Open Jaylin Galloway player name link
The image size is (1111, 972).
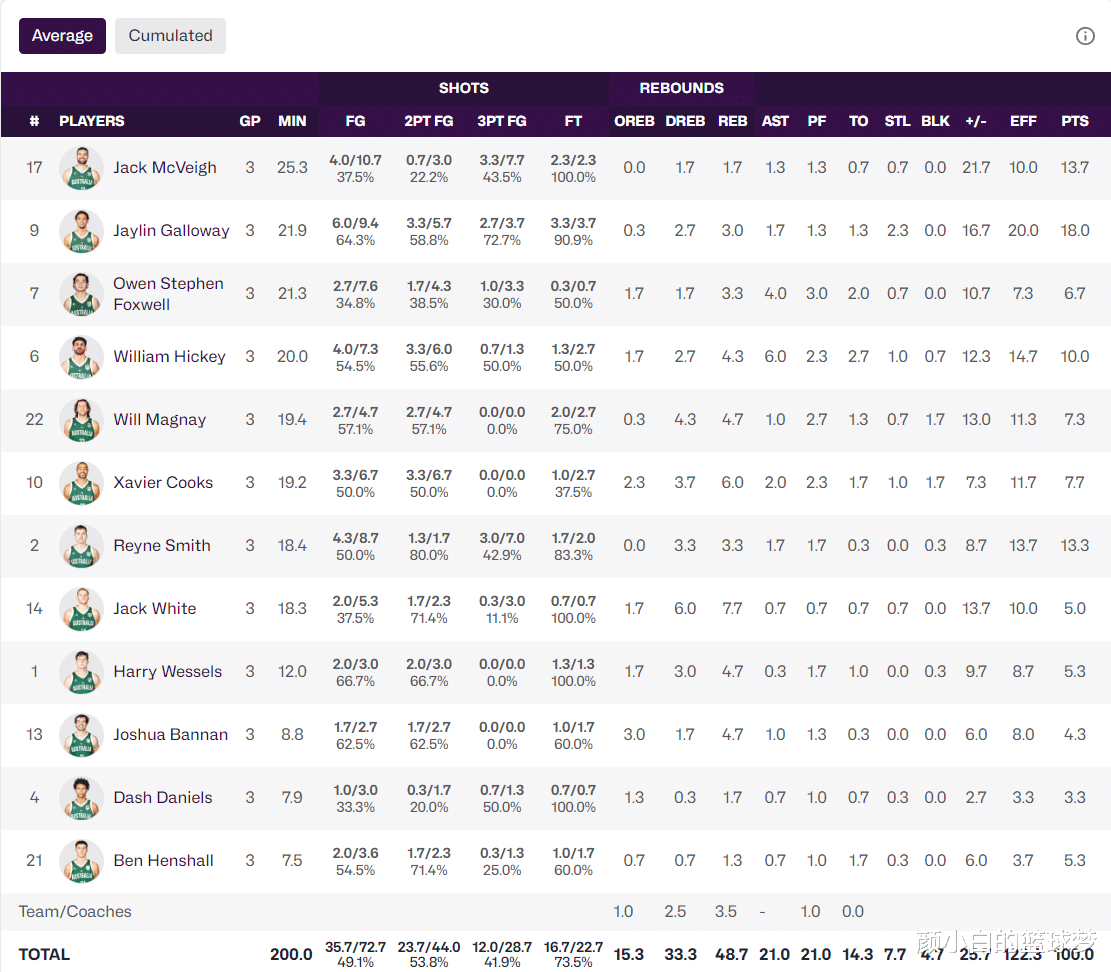point(171,231)
